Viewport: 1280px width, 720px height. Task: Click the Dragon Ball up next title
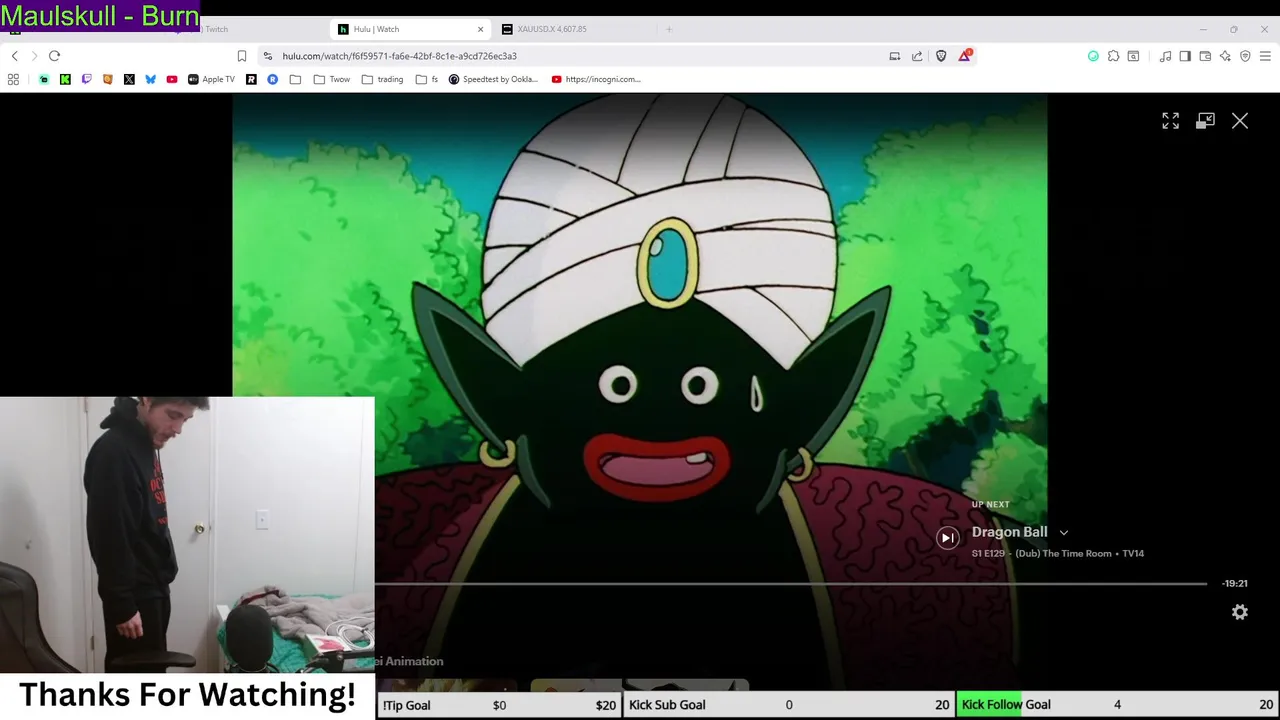[1009, 532]
